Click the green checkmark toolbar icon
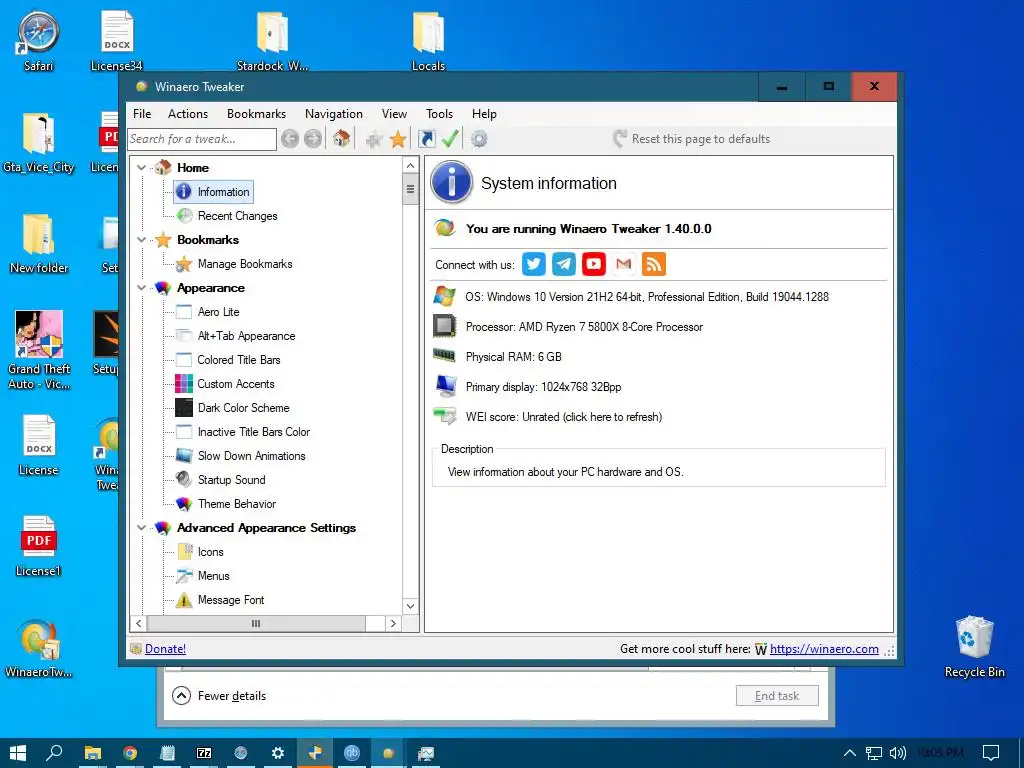The image size is (1024, 768). 451,138
